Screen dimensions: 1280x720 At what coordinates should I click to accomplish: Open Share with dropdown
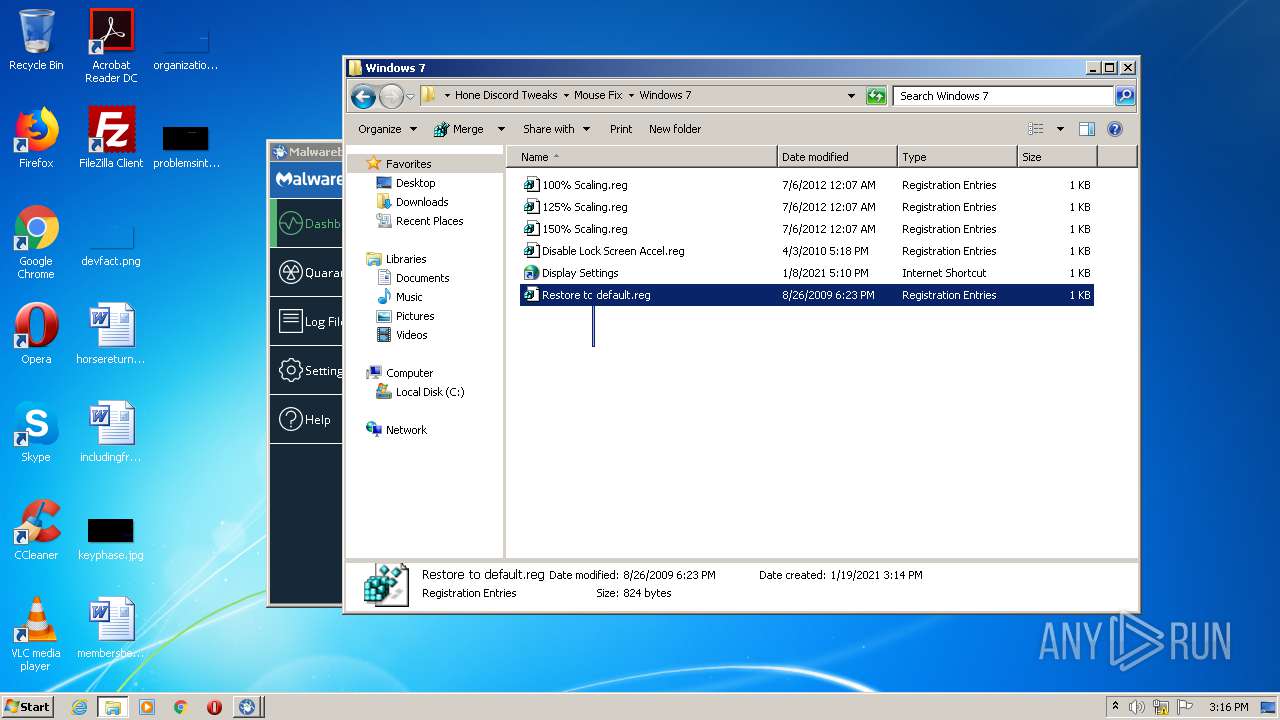pos(556,129)
